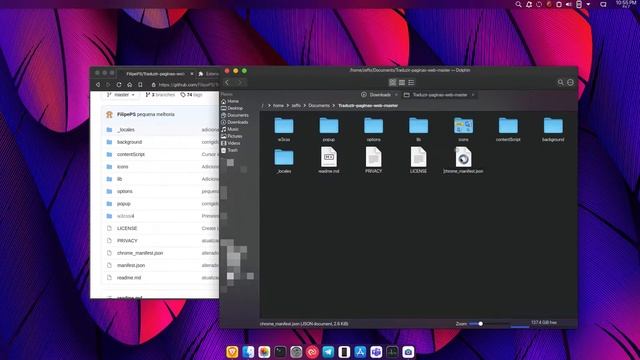
Task: Click 'home' in the Dolphin breadcrumb
Action: pos(278,105)
